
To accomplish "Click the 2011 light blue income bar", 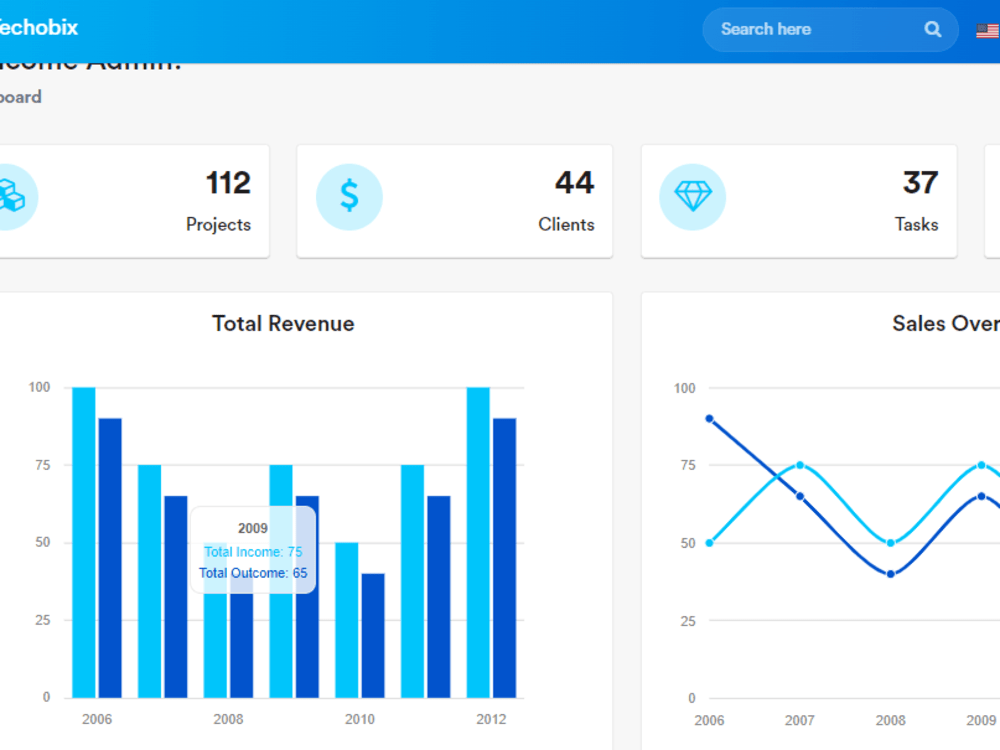I will [x=413, y=581].
